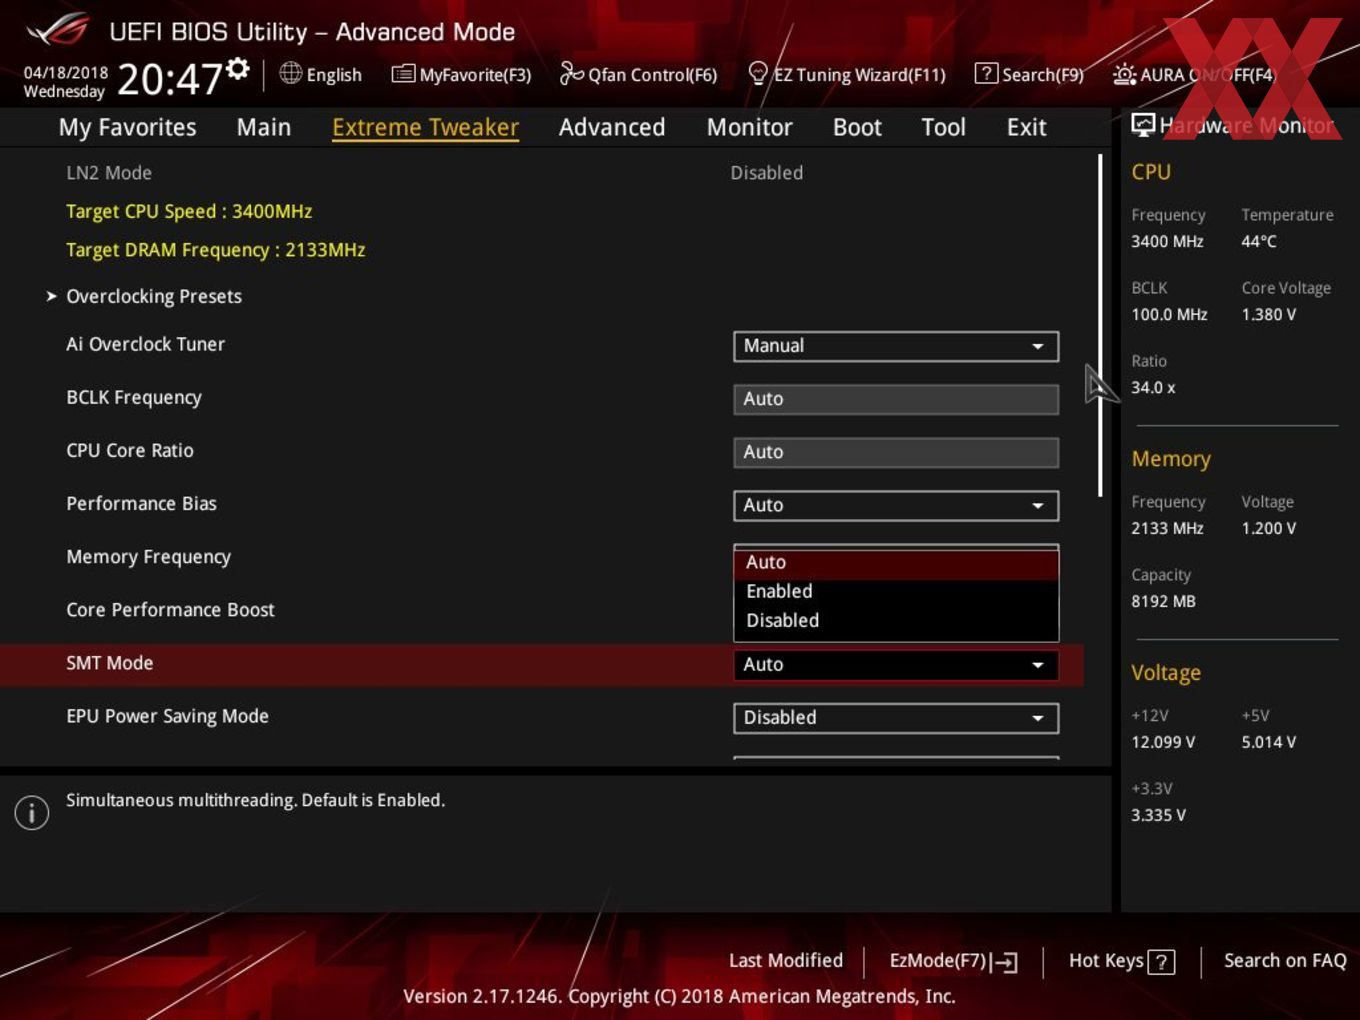Go to the Advanced tab

[612, 127]
